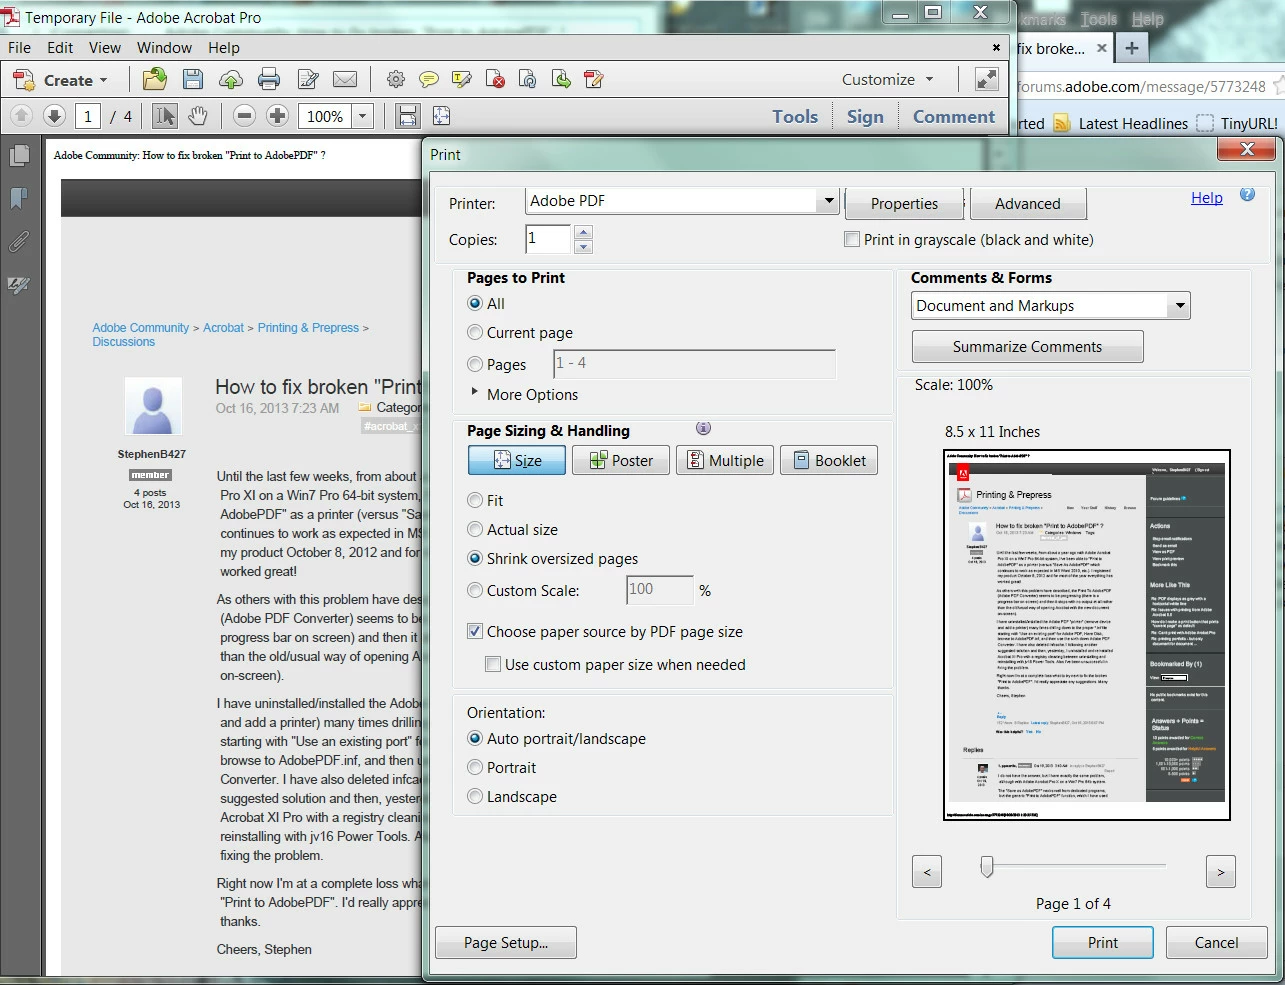Click the Advanced button

(x=1028, y=203)
